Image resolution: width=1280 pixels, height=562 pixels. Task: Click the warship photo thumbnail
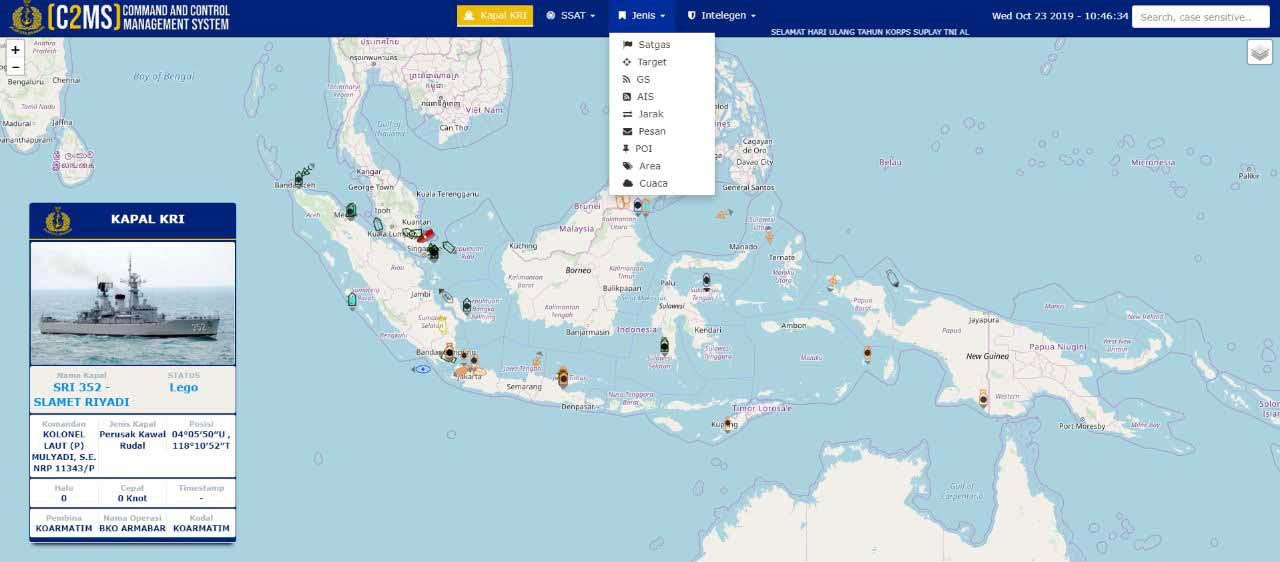click(132, 303)
